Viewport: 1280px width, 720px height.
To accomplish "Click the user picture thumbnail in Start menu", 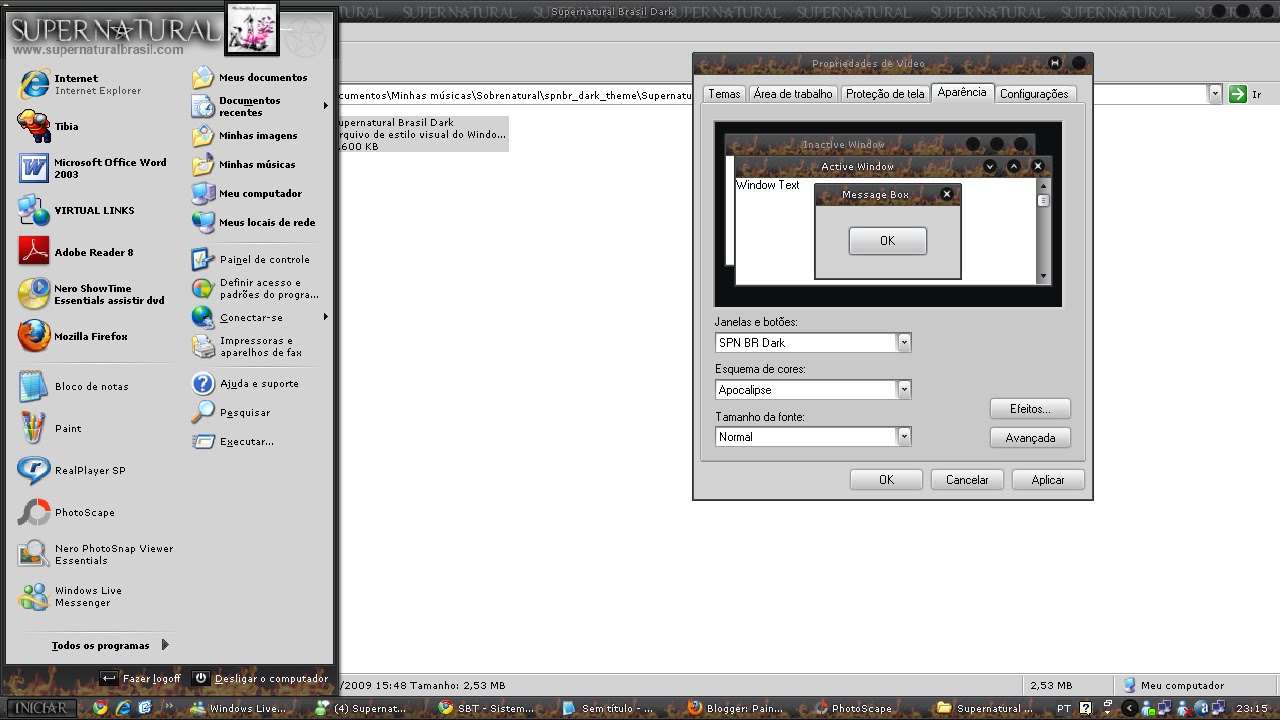I will 251,28.
